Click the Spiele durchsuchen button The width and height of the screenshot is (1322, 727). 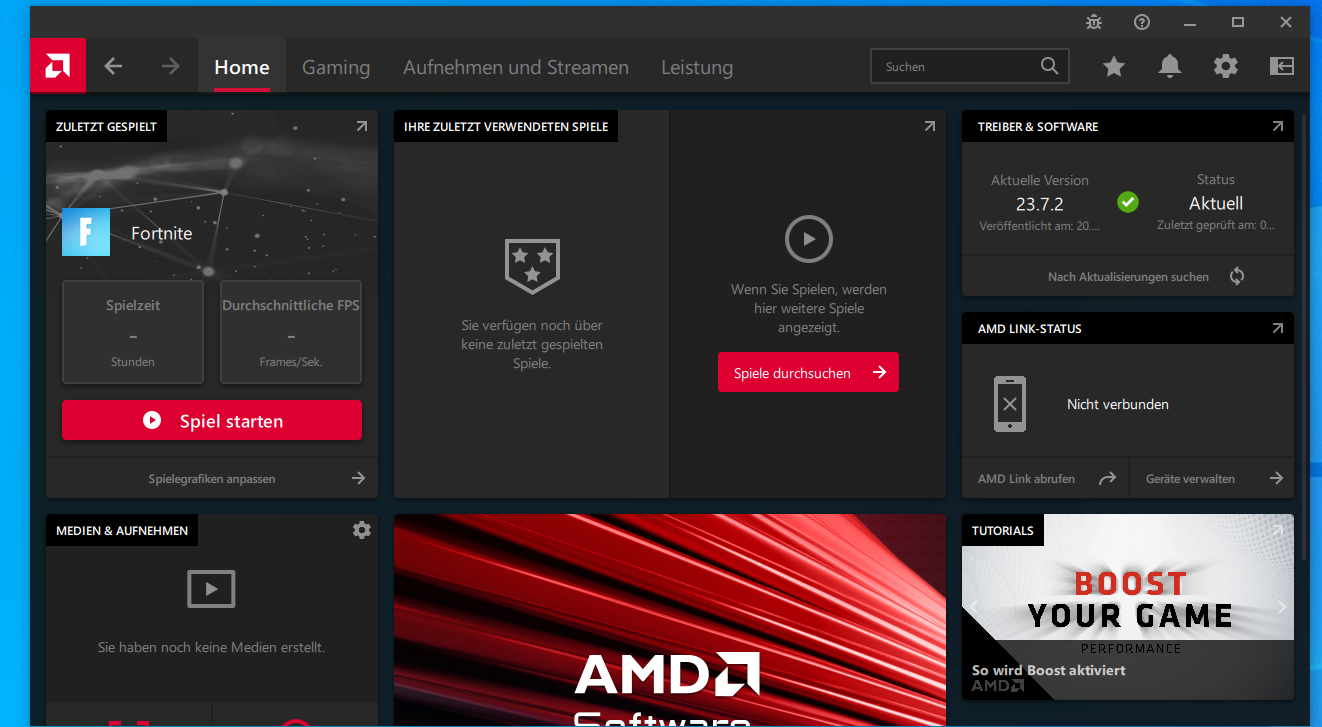(x=808, y=372)
